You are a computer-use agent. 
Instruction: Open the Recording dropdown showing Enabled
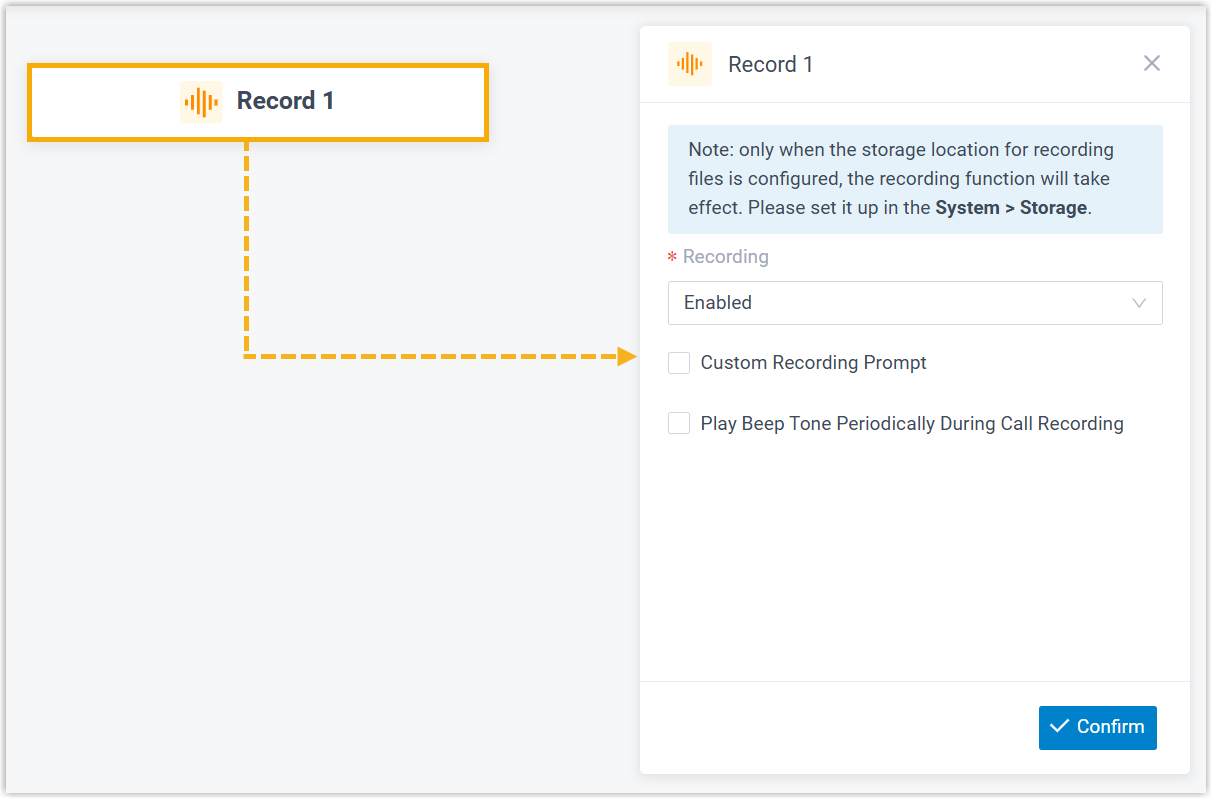[900, 303]
